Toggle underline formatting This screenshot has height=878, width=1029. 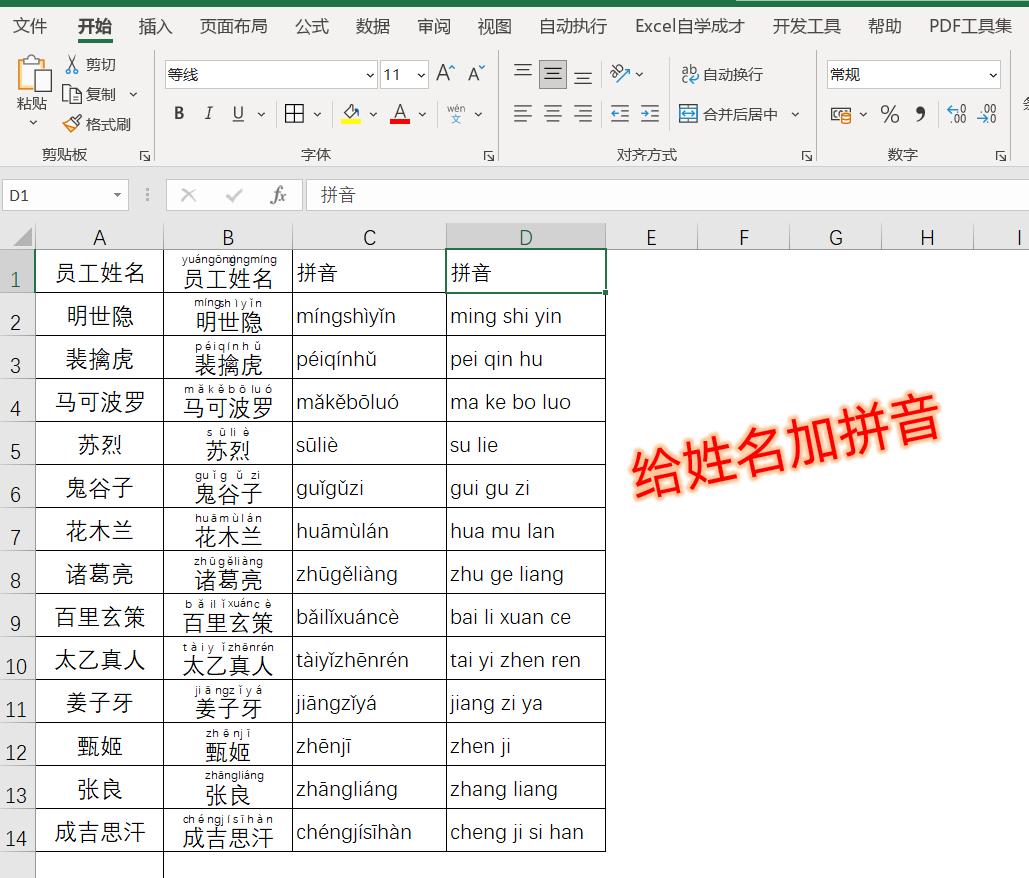click(235, 113)
